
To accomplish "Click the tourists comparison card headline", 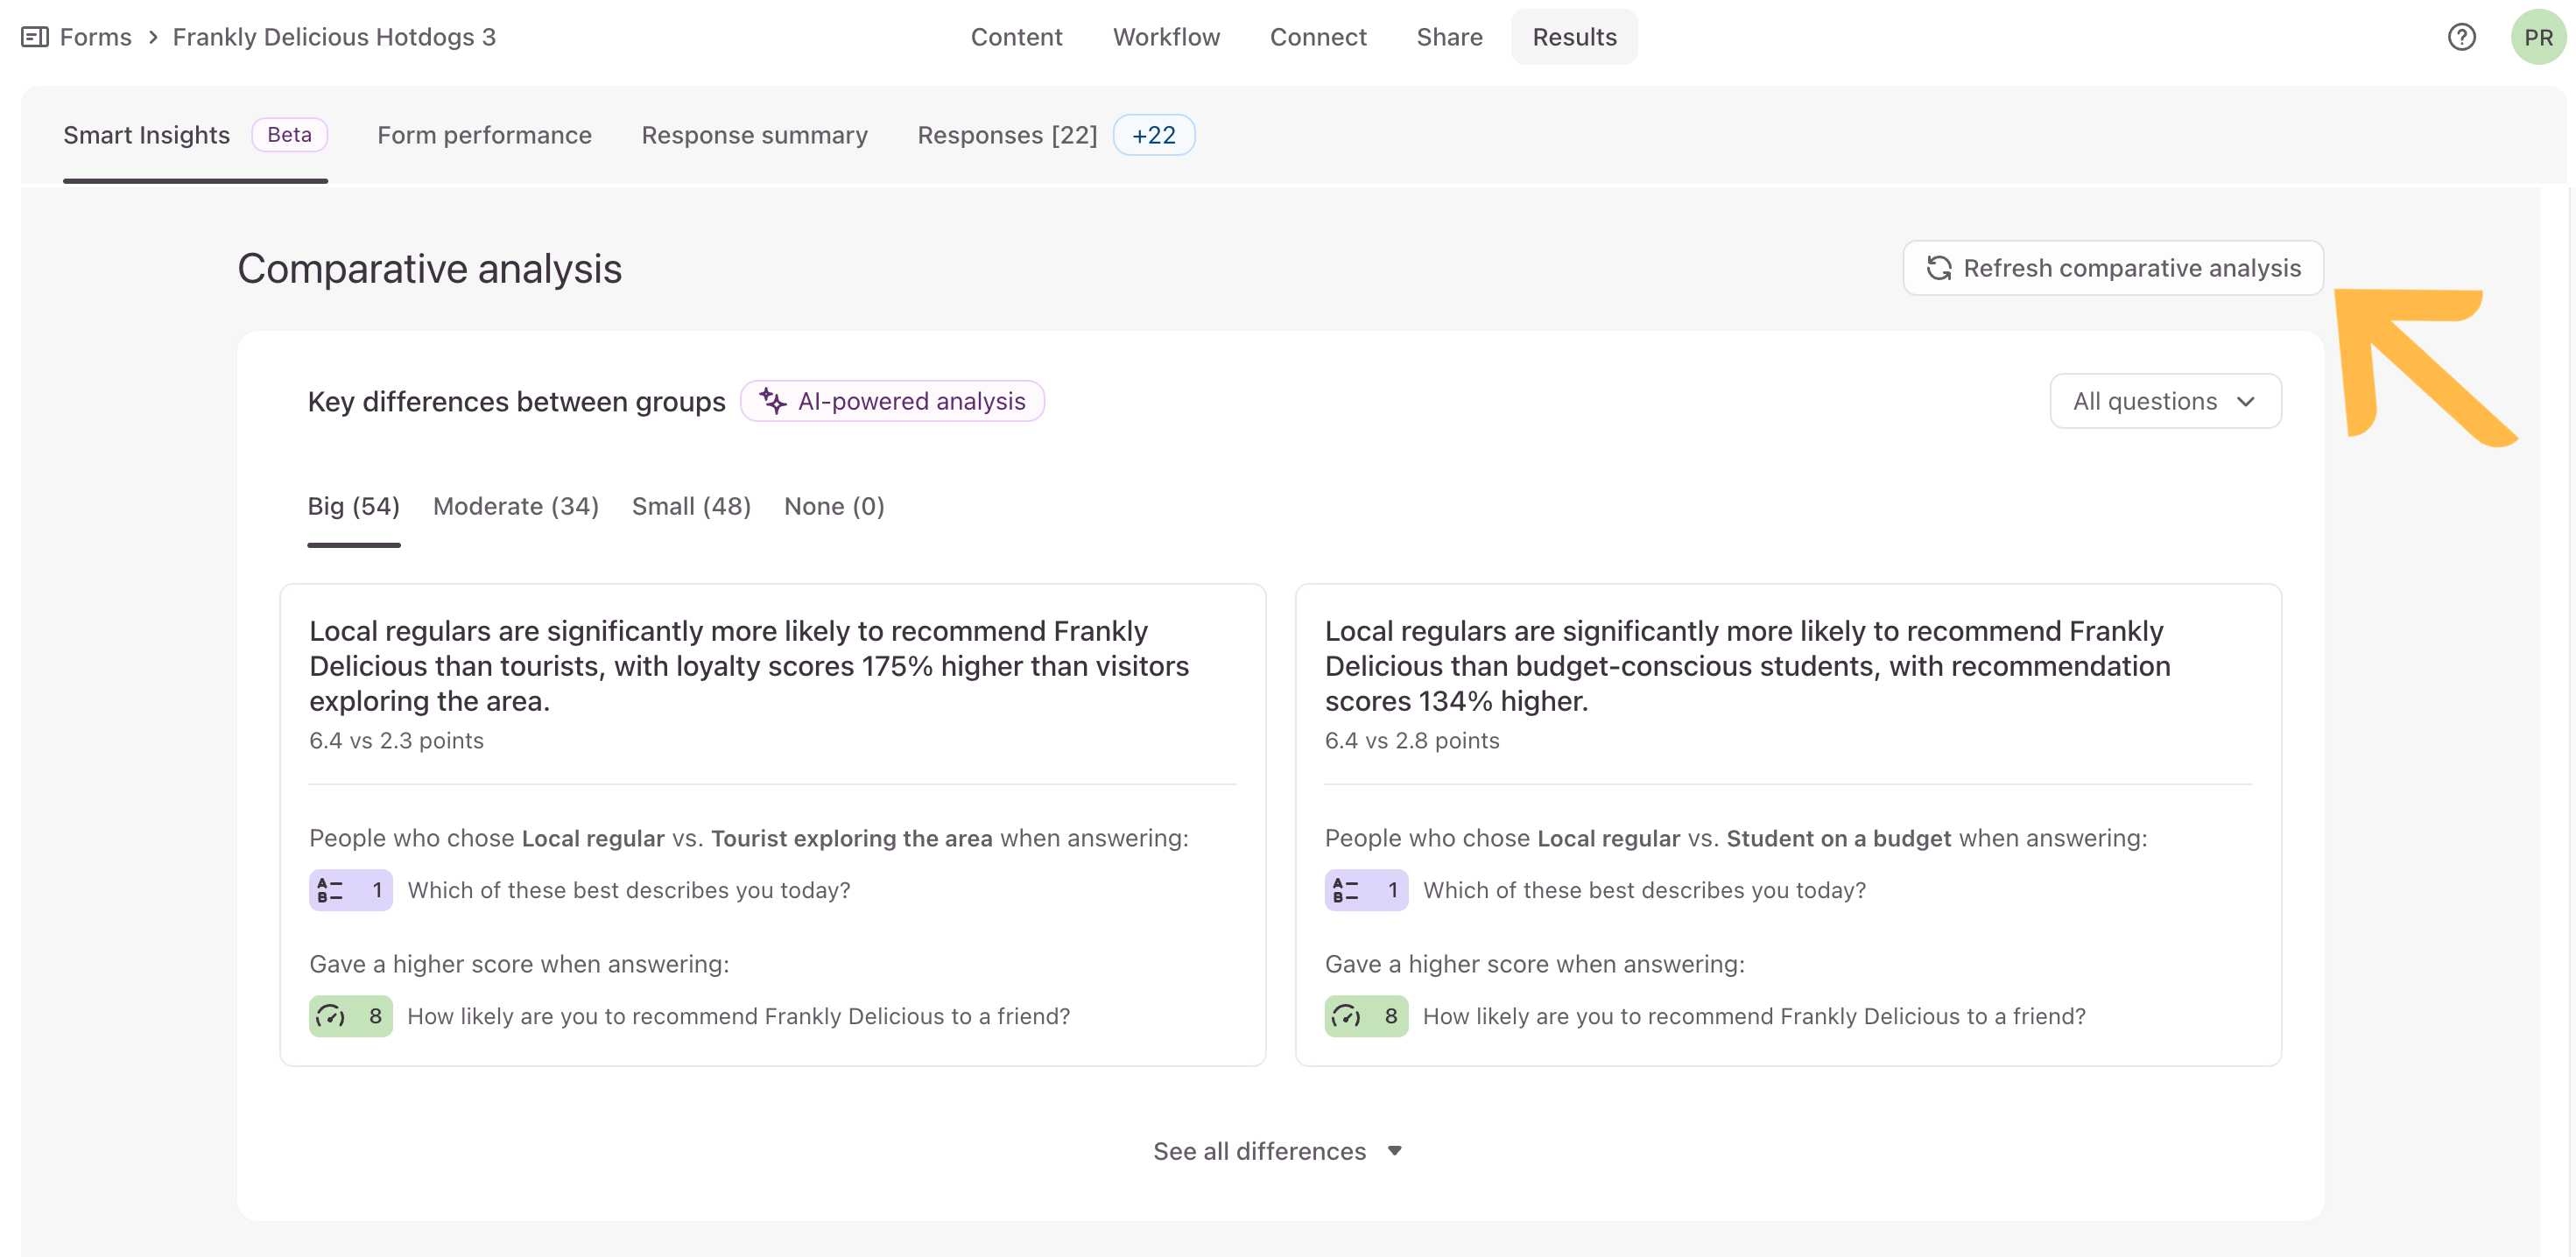I will 749,666.
